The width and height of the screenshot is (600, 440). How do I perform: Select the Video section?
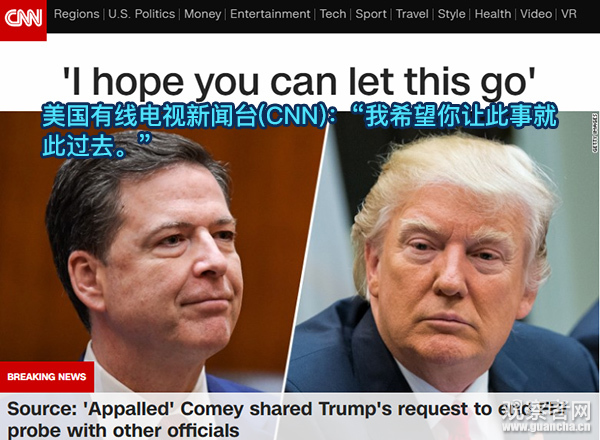coord(536,14)
